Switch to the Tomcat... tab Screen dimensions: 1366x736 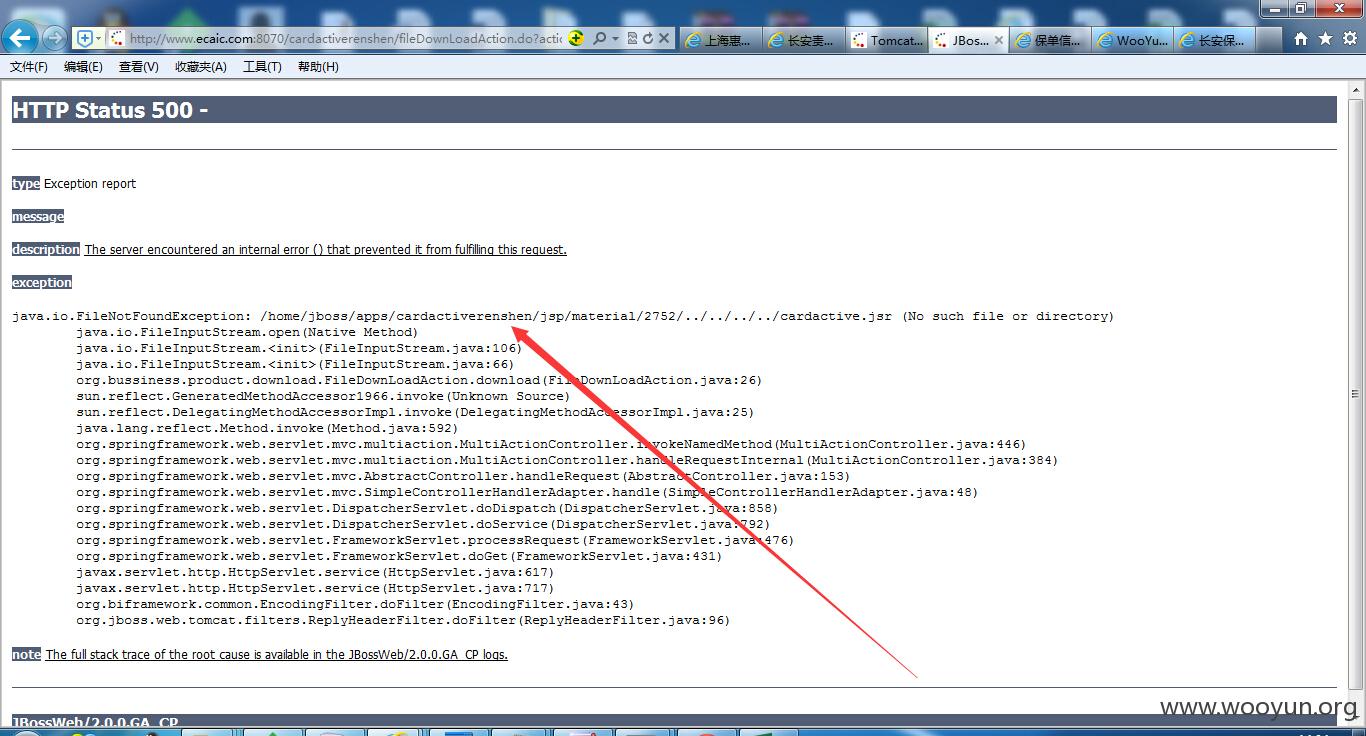tap(886, 40)
